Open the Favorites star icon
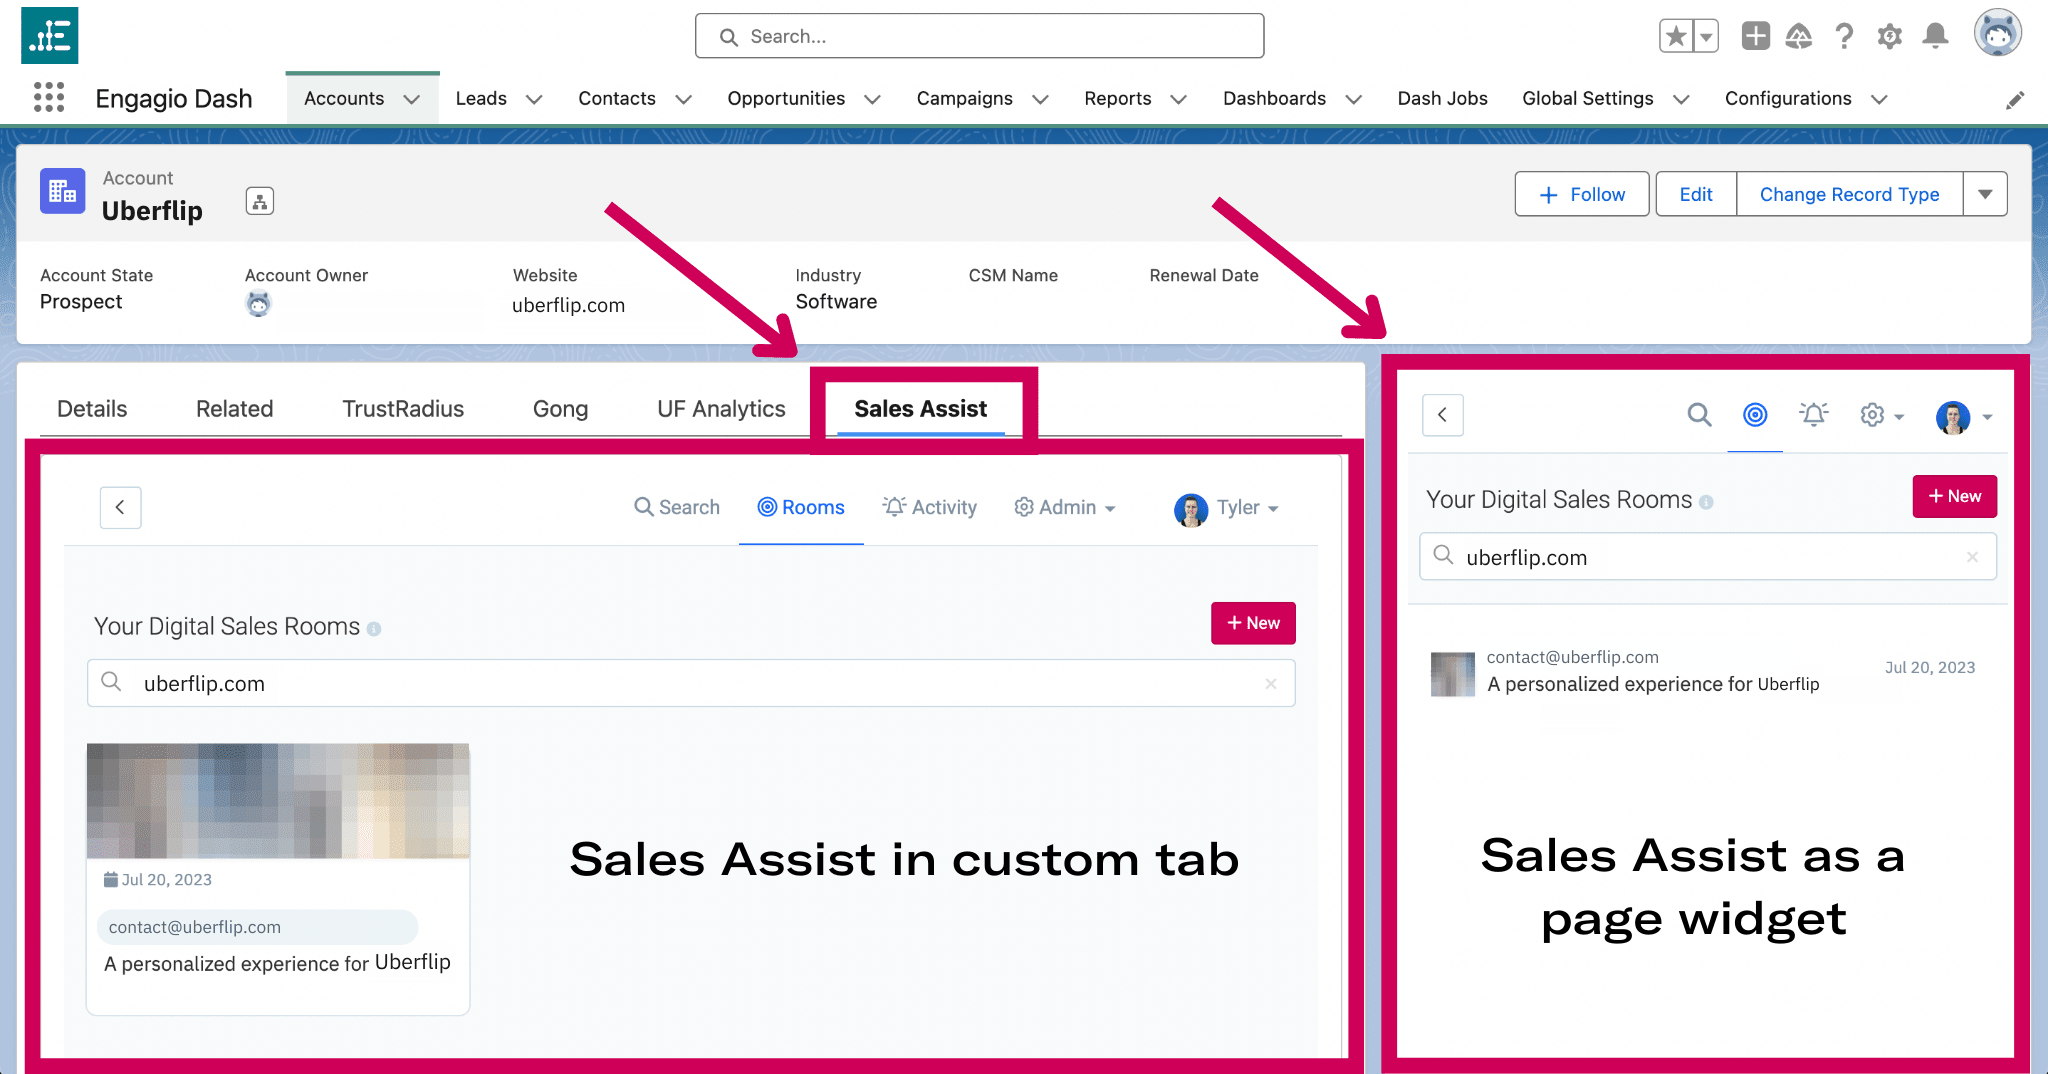Image resolution: width=2048 pixels, height=1074 pixels. [1676, 36]
